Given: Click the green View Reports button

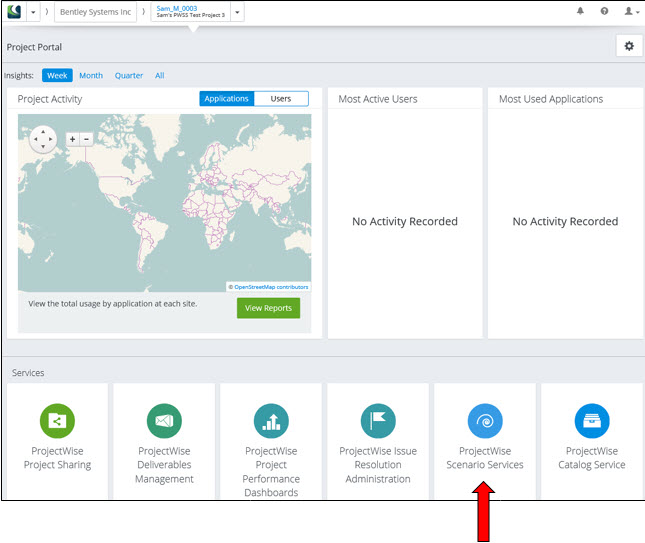Looking at the screenshot, I should (268, 308).
